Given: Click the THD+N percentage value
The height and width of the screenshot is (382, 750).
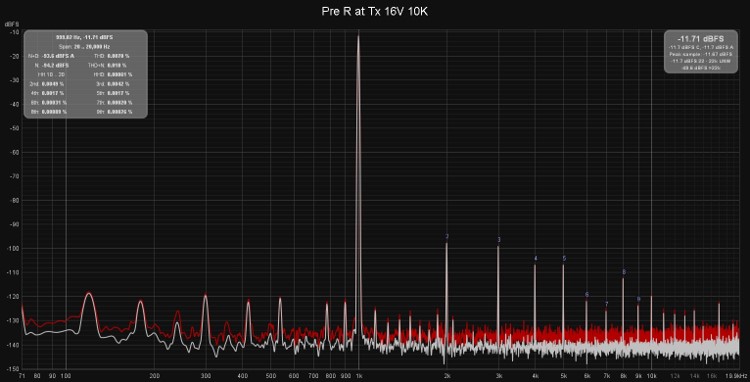Looking at the screenshot, I should pos(117,65).
